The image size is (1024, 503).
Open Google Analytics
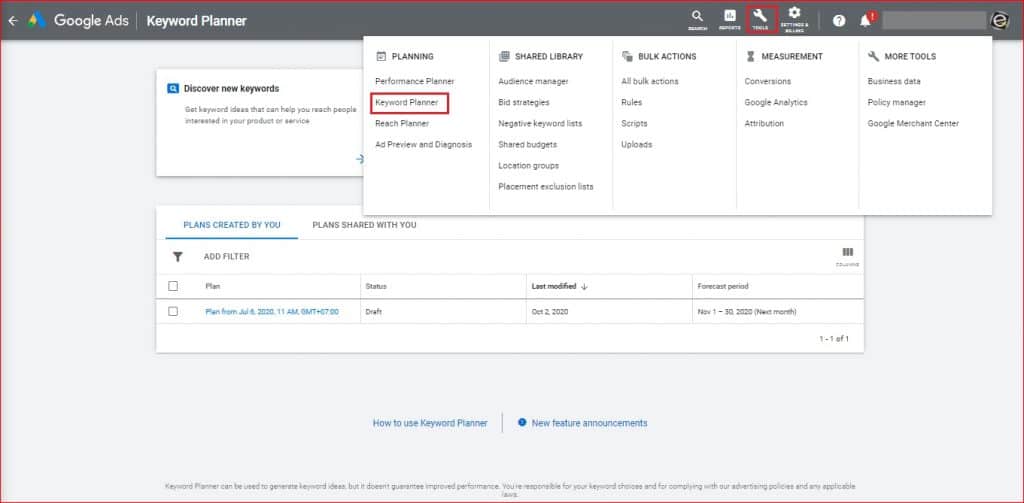coord(776,103)
